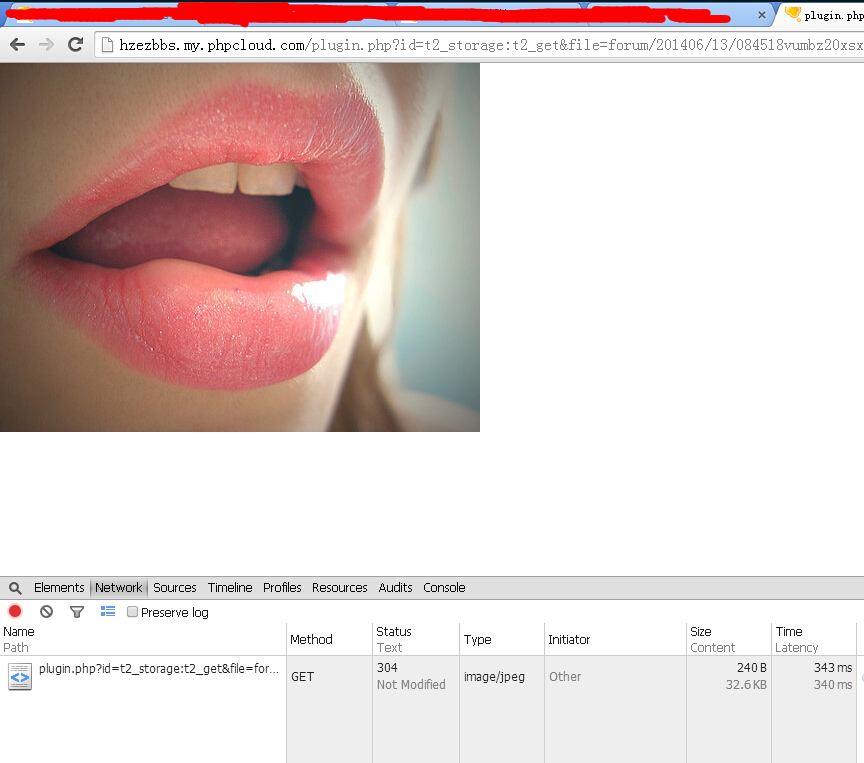Screen dimensions: 864x763
Task: Click the plugin.php request file icon
Action: (x=19, y=677)
